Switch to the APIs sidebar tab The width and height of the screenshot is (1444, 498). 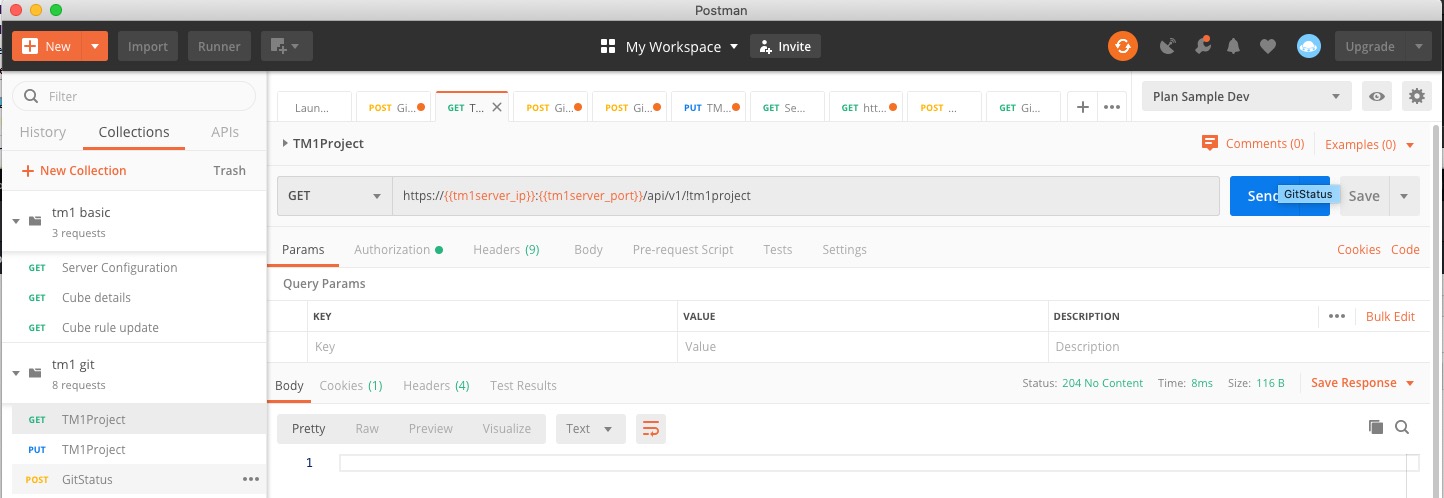pyautogui.click(x=225, y=132)
